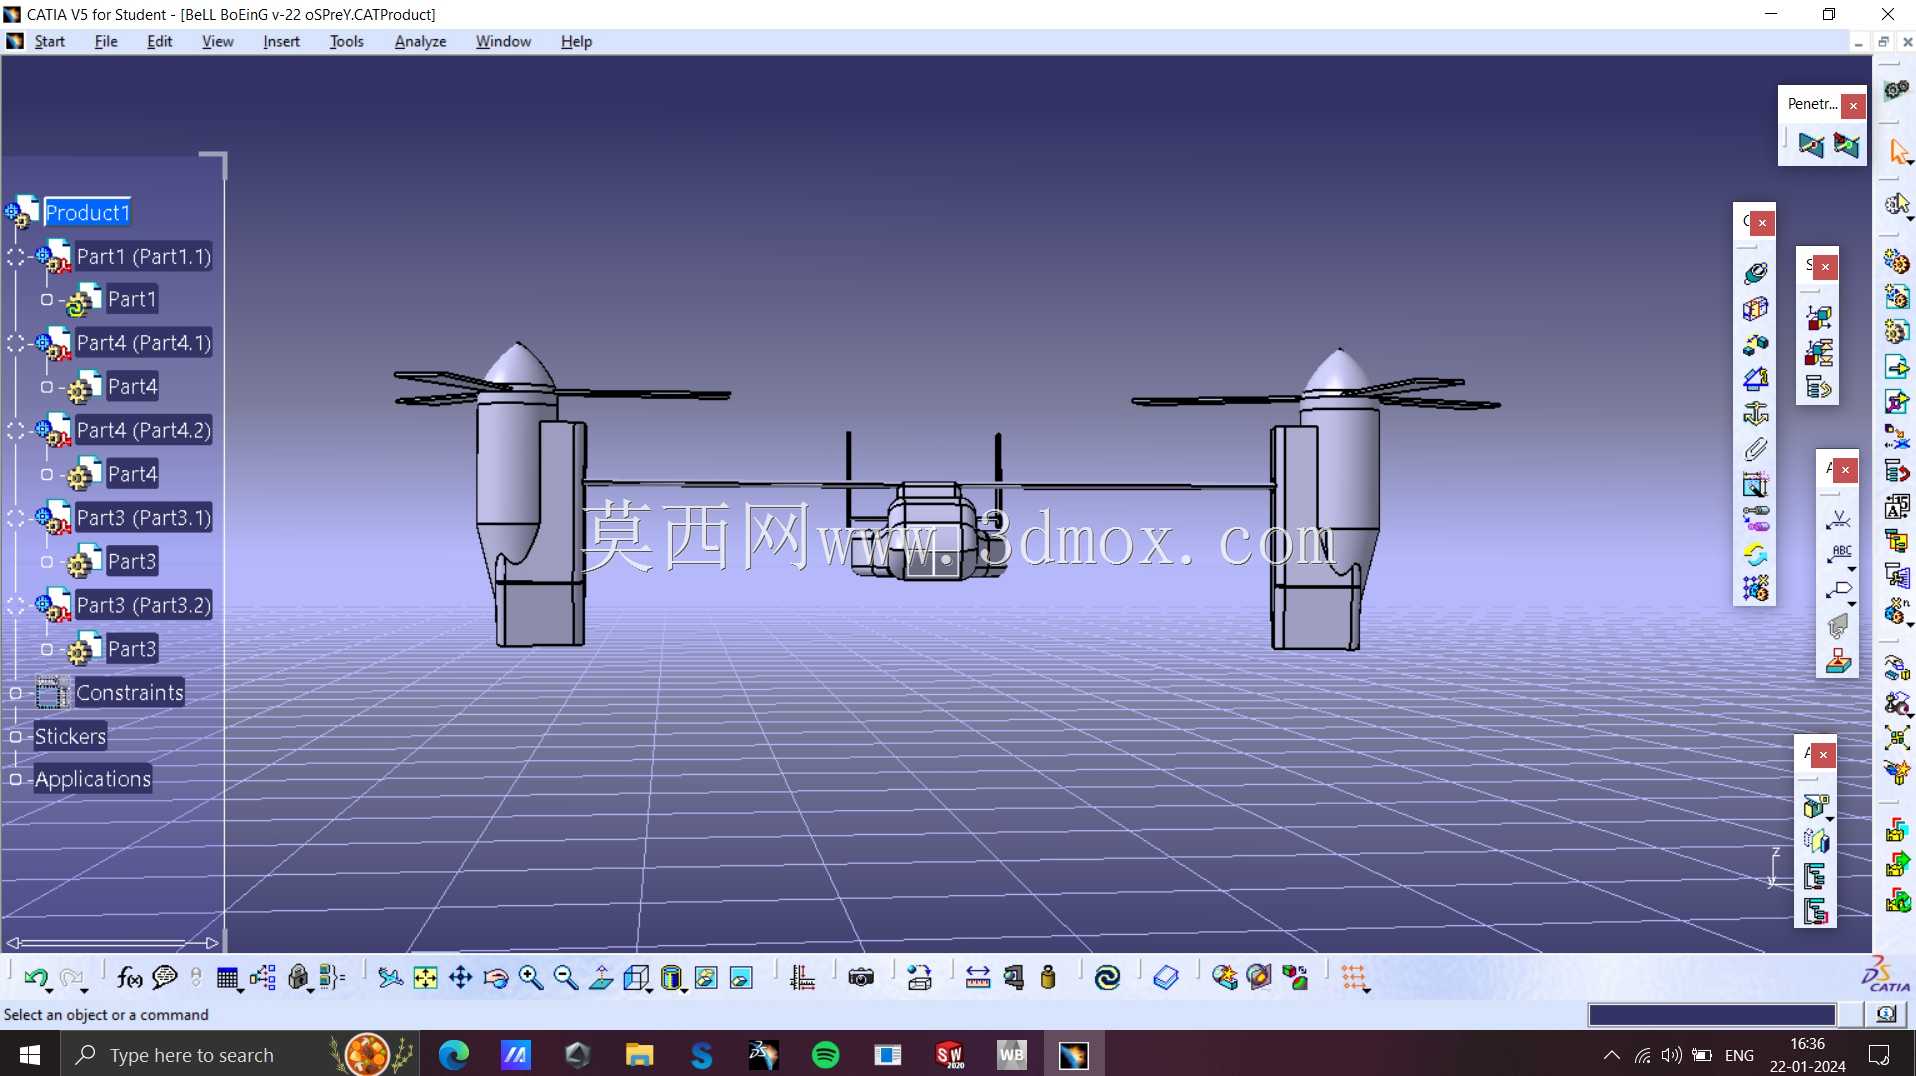Viewport: 1916px width, 1076px height.
Task: Open Spotify from the taskbar
Action: point(825,1055)
